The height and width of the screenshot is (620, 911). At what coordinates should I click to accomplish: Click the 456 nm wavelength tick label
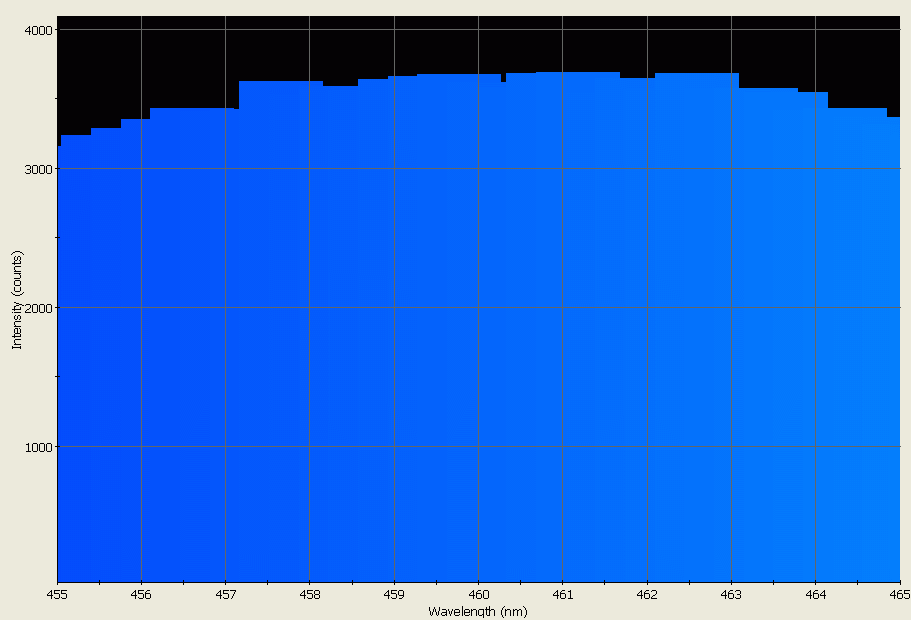point(141,593)
